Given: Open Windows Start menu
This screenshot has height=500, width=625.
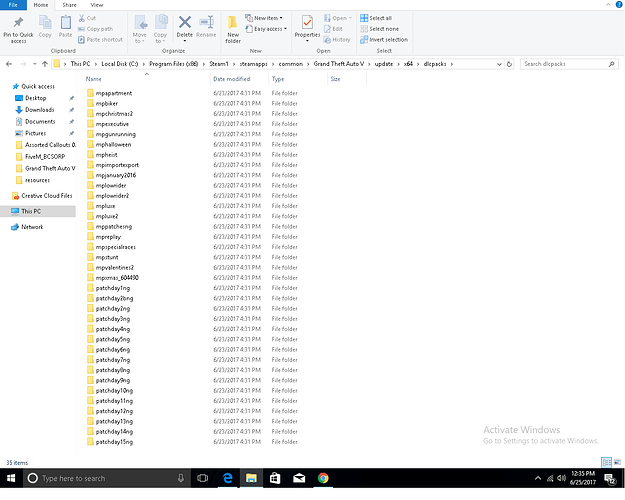Looking at the screenshot, I should point(11,478).
